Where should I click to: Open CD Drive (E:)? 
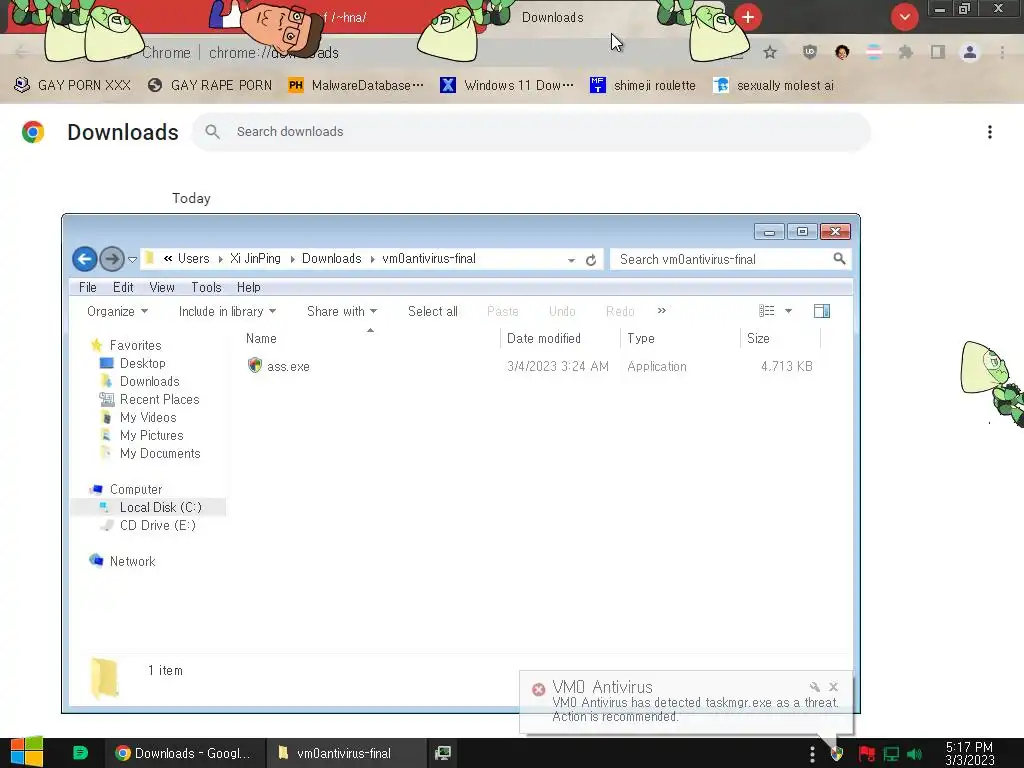point(157,526)
